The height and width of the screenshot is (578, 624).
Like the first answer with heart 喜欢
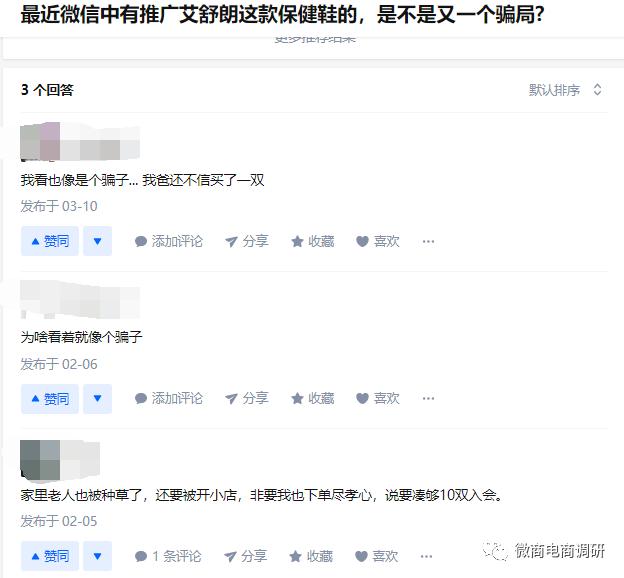tap(378, 241)
